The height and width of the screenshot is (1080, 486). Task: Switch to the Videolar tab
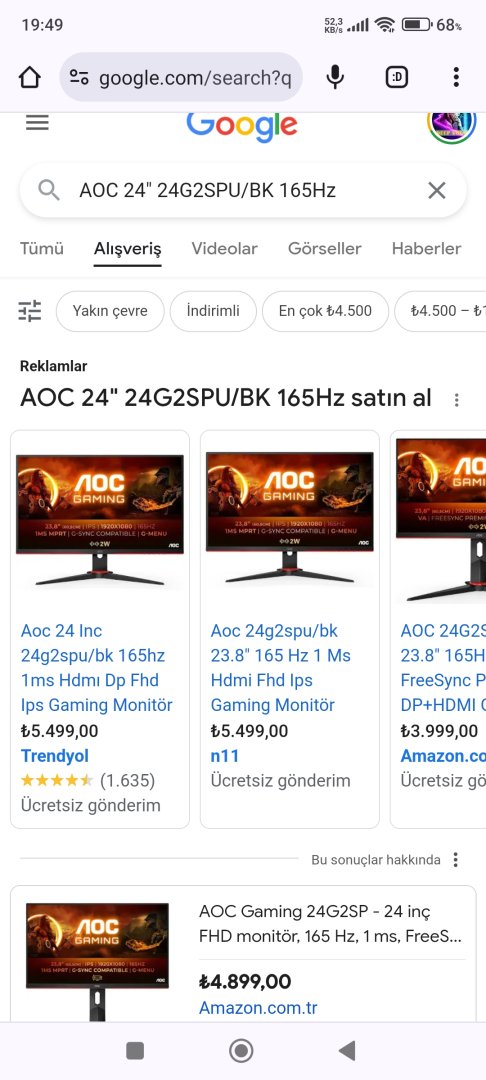[224, 249]
